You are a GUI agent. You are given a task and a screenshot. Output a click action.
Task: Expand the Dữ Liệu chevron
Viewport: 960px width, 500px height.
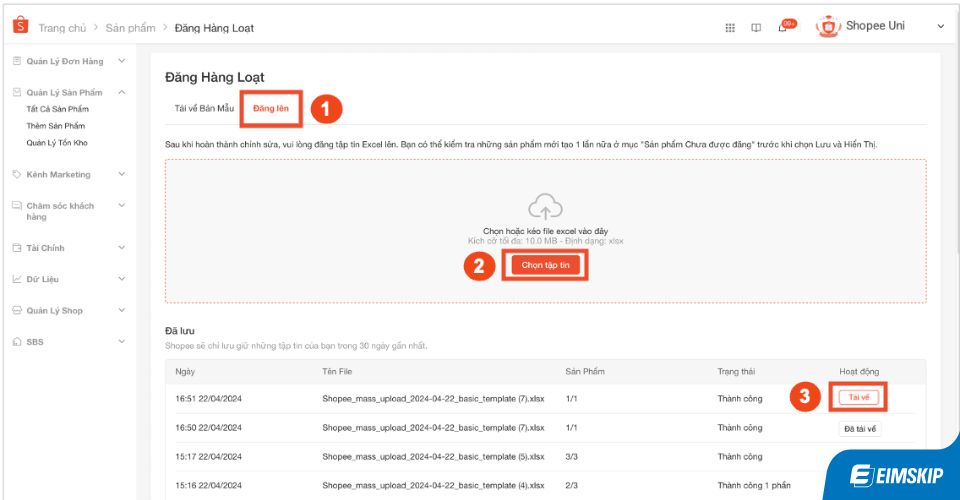pos(122,278)
